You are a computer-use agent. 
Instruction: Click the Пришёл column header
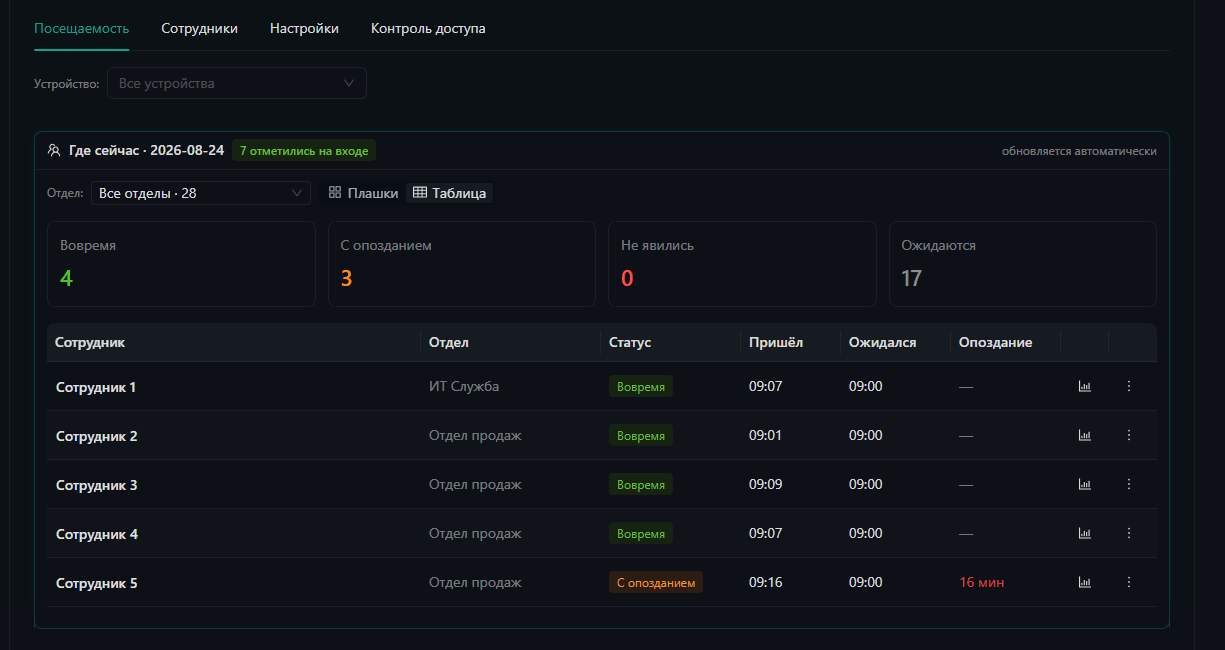(790, 342)
